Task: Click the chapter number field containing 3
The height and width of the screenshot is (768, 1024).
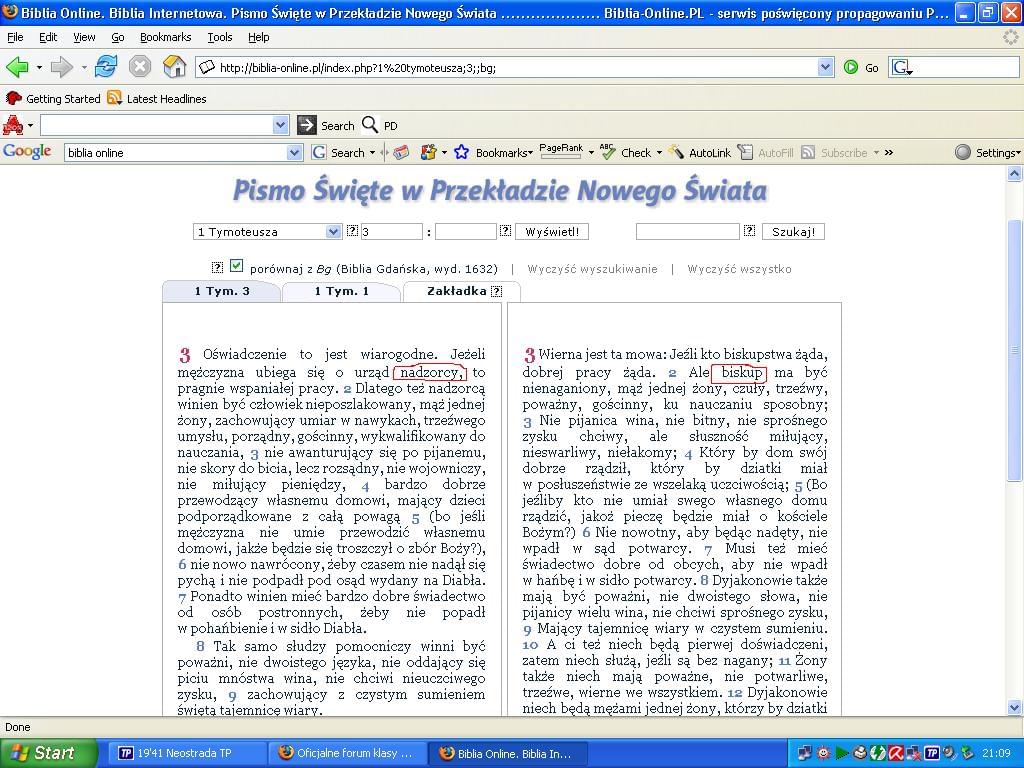Action: [x=392, y=232]
